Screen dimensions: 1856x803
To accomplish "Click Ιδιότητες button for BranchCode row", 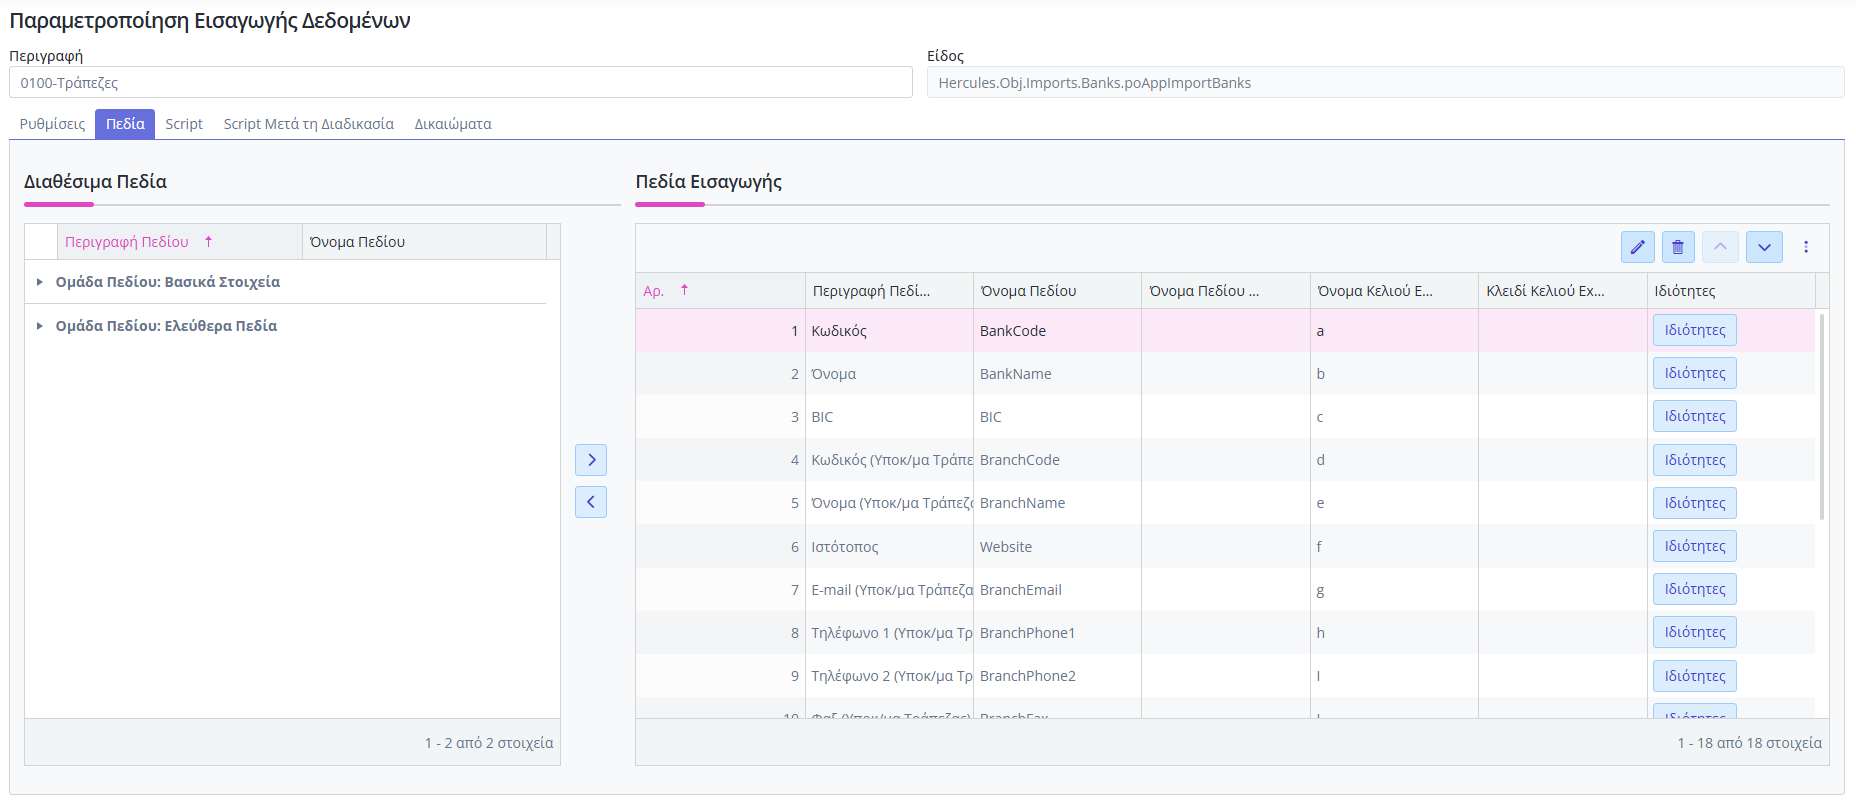I will pos(1695,460).
